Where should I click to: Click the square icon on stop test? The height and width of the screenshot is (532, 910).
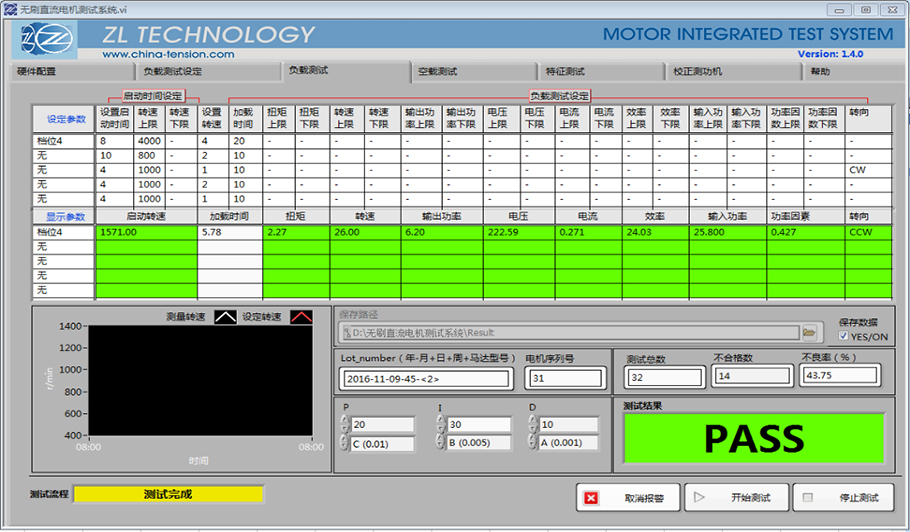[808, 497]
